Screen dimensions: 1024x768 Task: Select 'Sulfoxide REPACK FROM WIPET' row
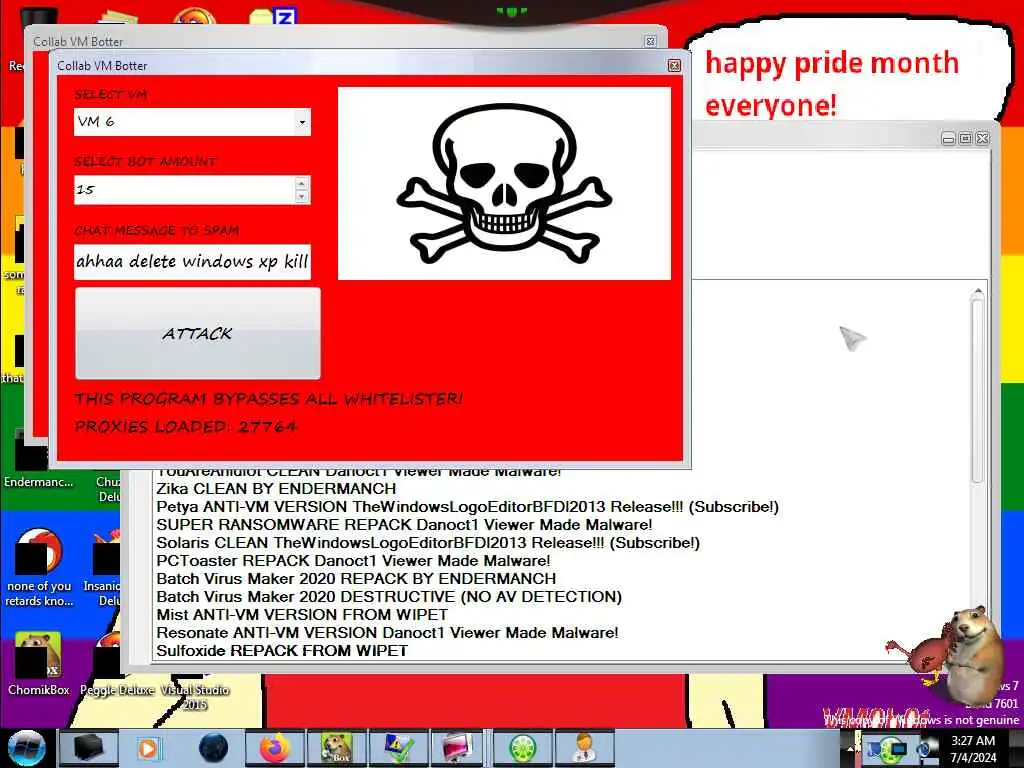[282, 650]
